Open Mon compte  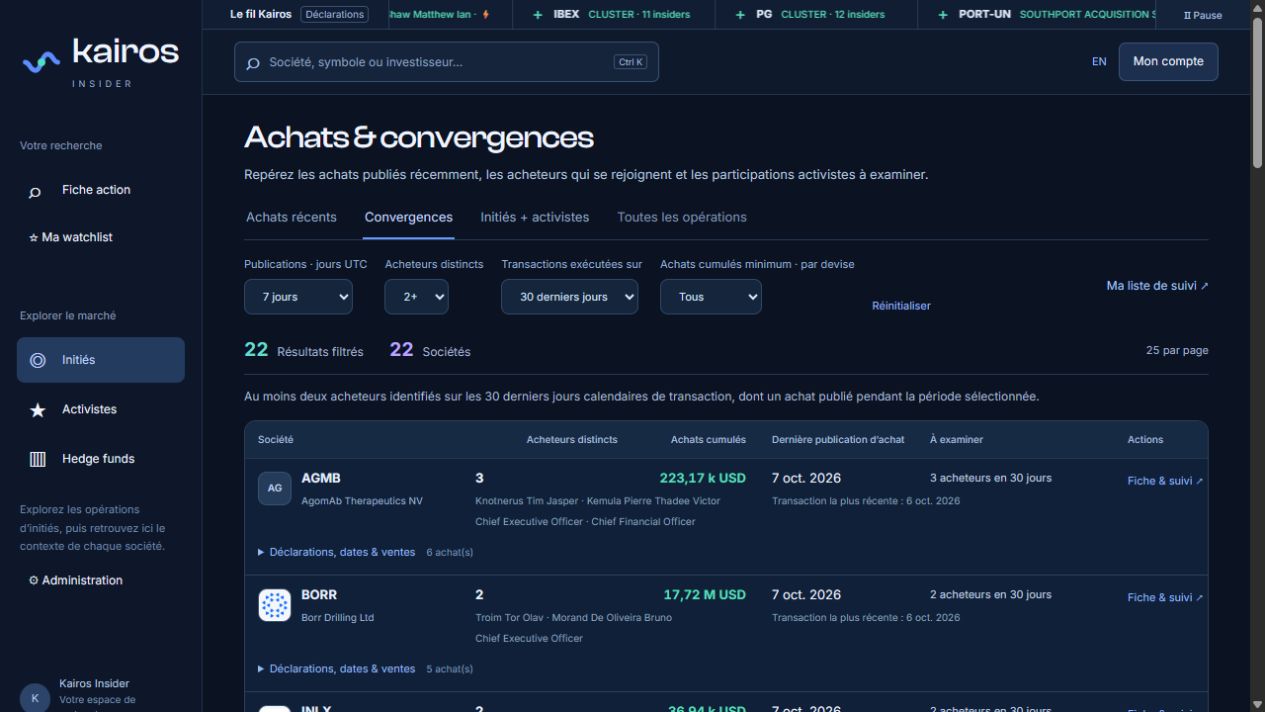point(1168,61)
